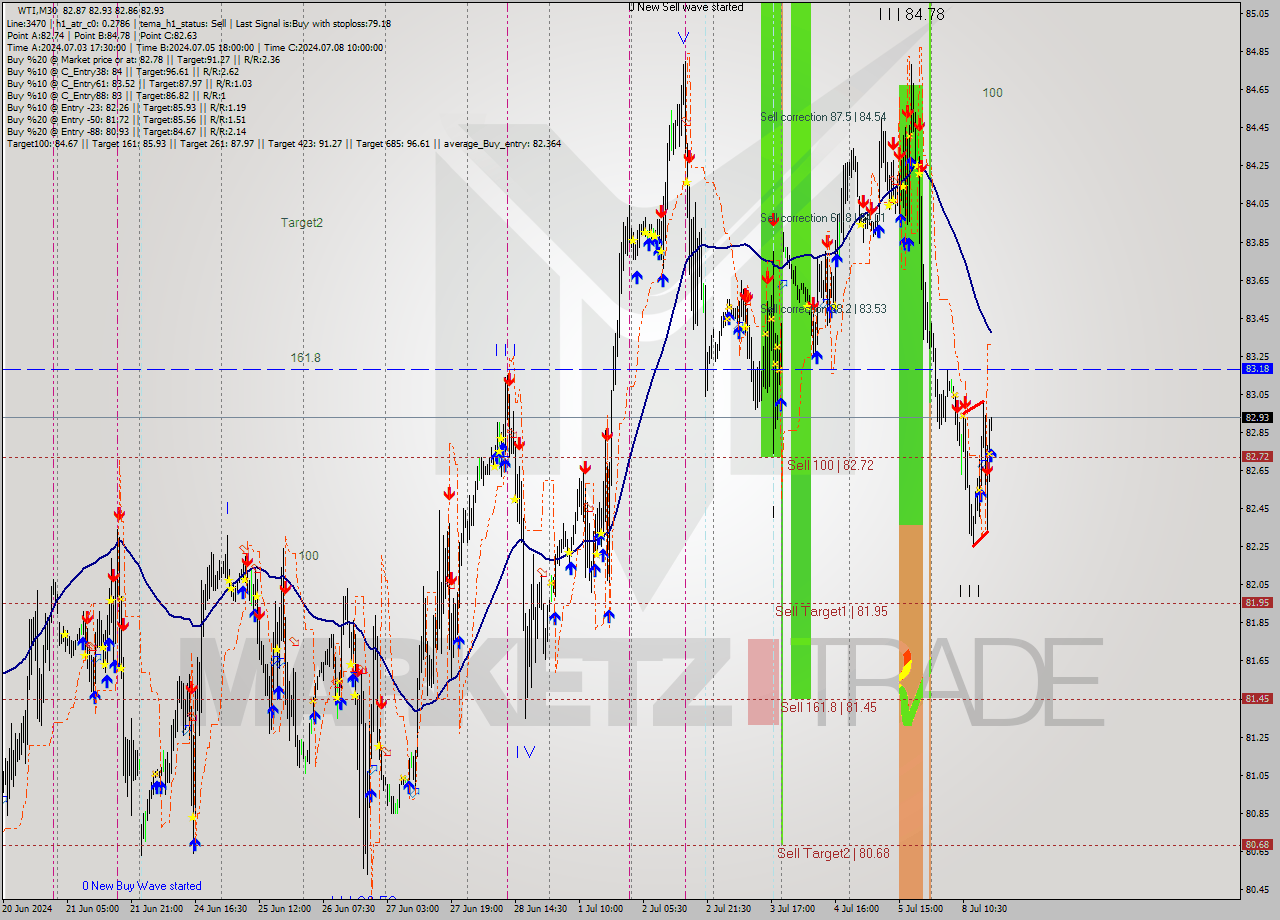Screen dimensions: 1280x920
Task: Click the 81.25 price axis value
Action: click(1256, 737)
